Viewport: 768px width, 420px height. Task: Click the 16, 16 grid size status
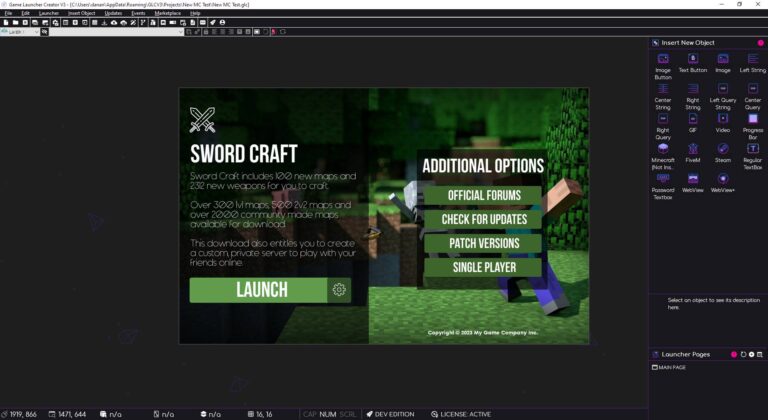click(260, 414)
